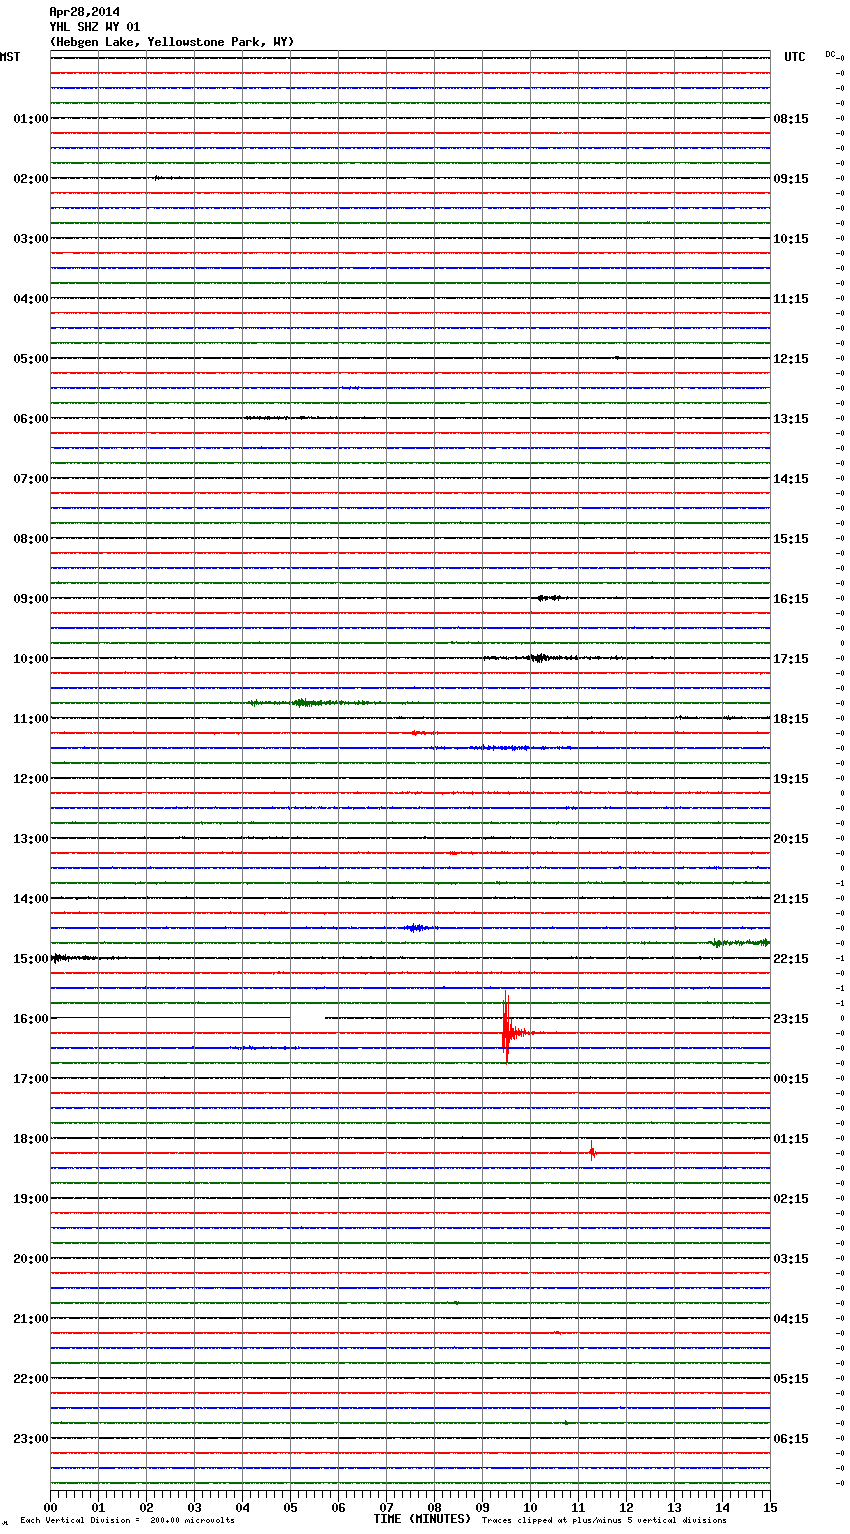
Task: Select the 05:00 MST hour label
Action: [30, 359]
